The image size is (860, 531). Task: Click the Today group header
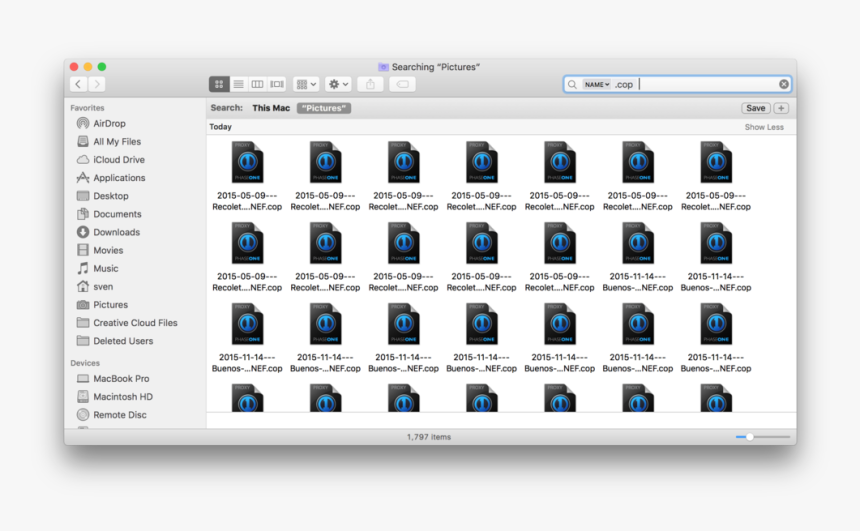[220, 127]
